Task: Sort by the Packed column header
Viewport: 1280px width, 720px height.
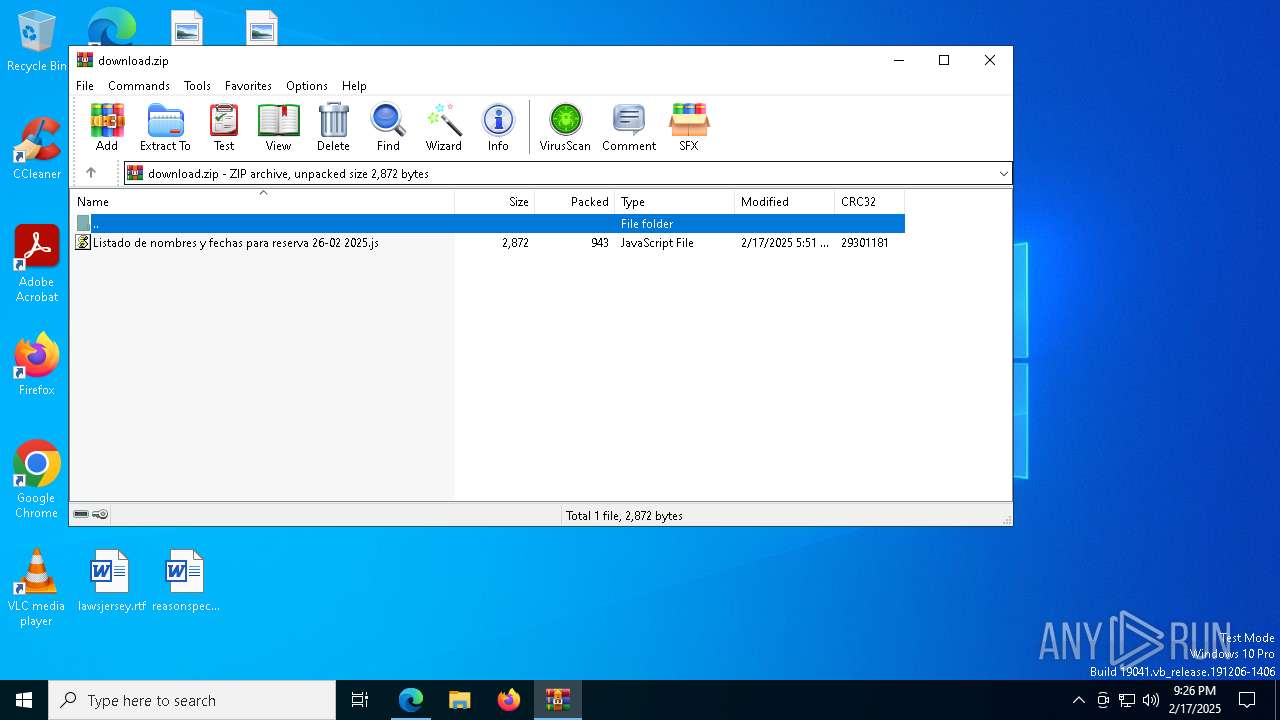Action: pyautogui.click(x=575, y=202)
